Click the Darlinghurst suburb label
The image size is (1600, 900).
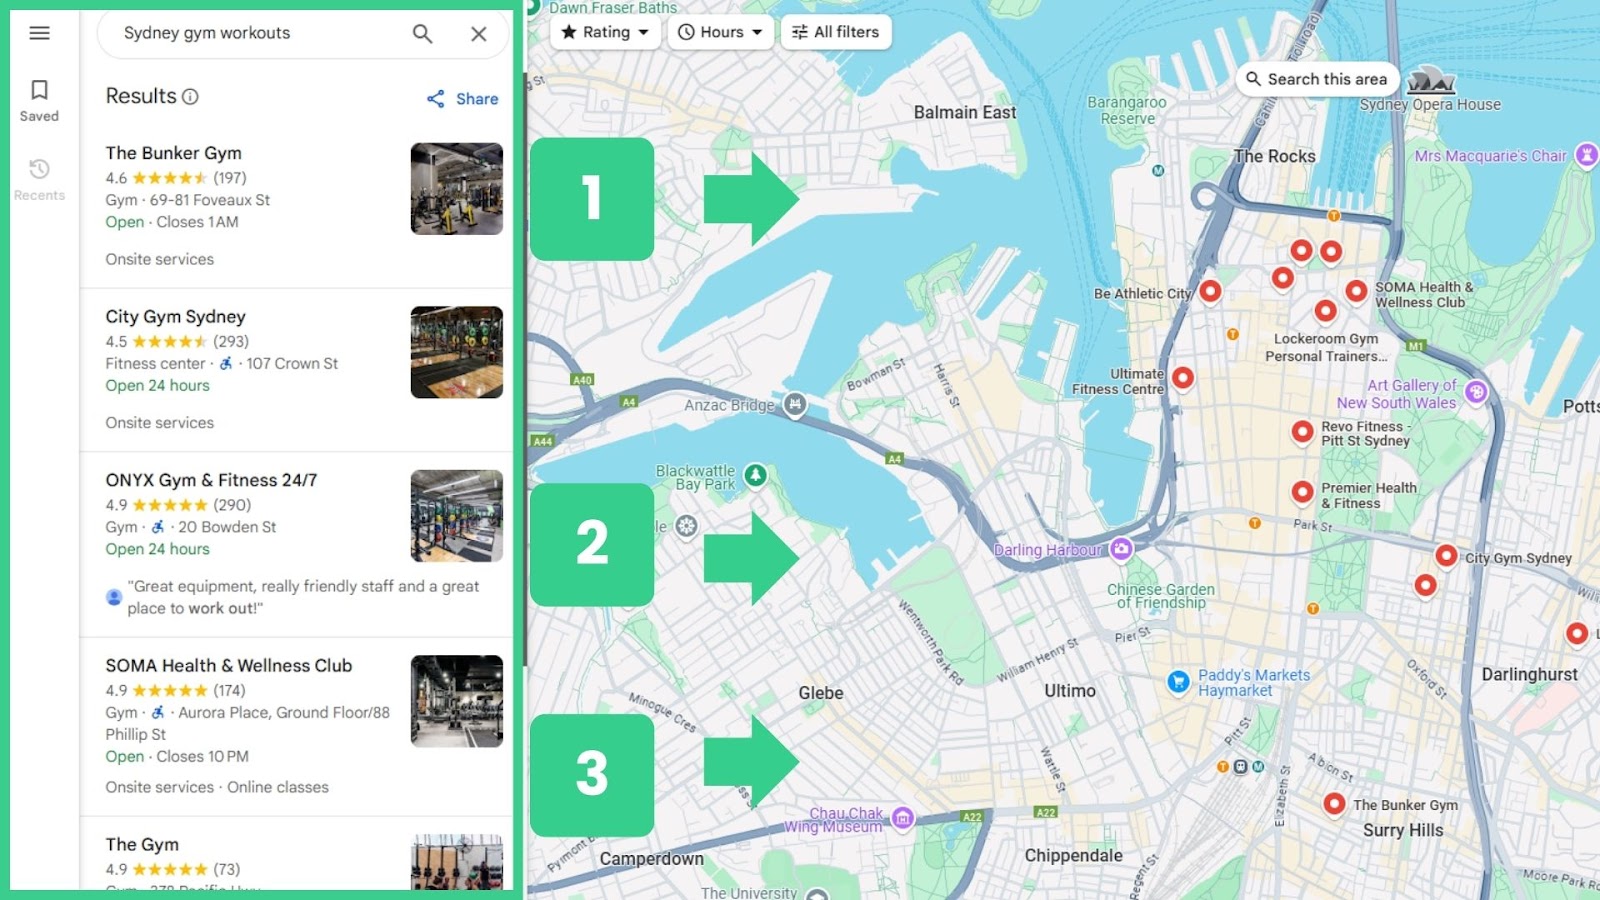click(1530, 675)
